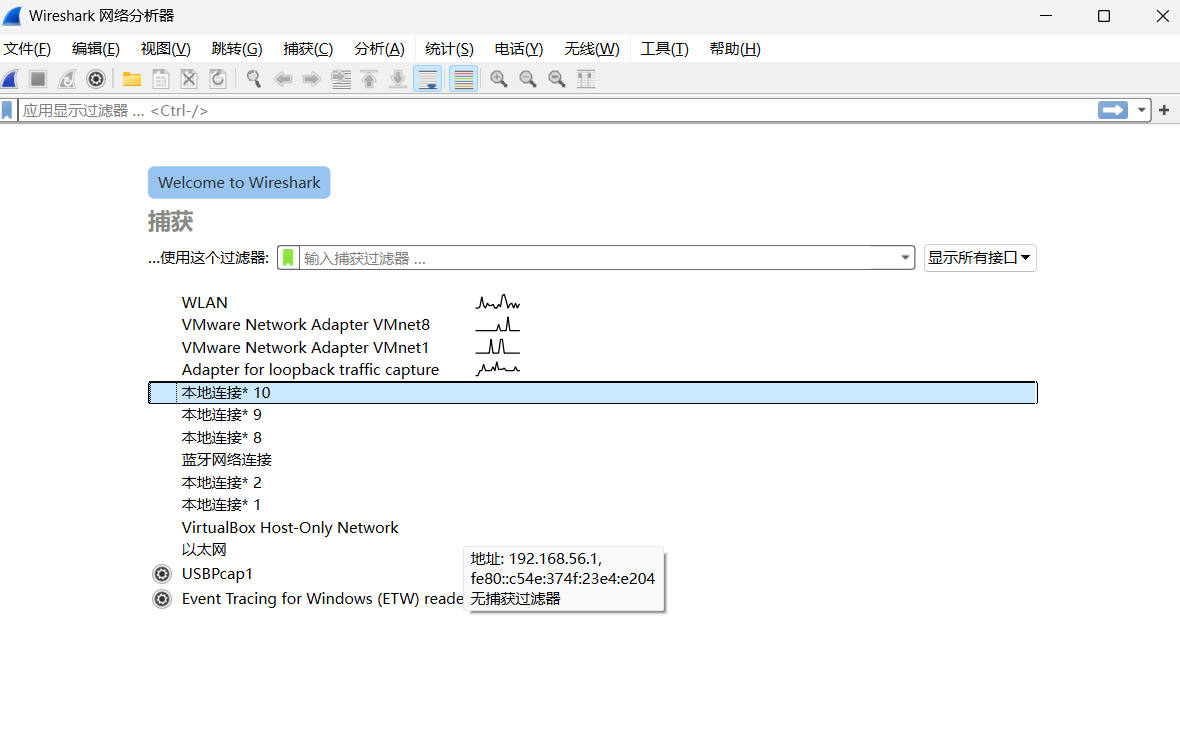Screen dimensions: 1180x730
Task: Click the display filter input field
Action: coord(557,111)
